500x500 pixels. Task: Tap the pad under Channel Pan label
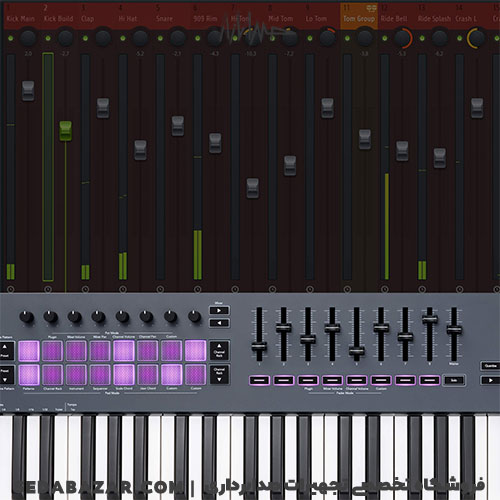pos(148,351)
